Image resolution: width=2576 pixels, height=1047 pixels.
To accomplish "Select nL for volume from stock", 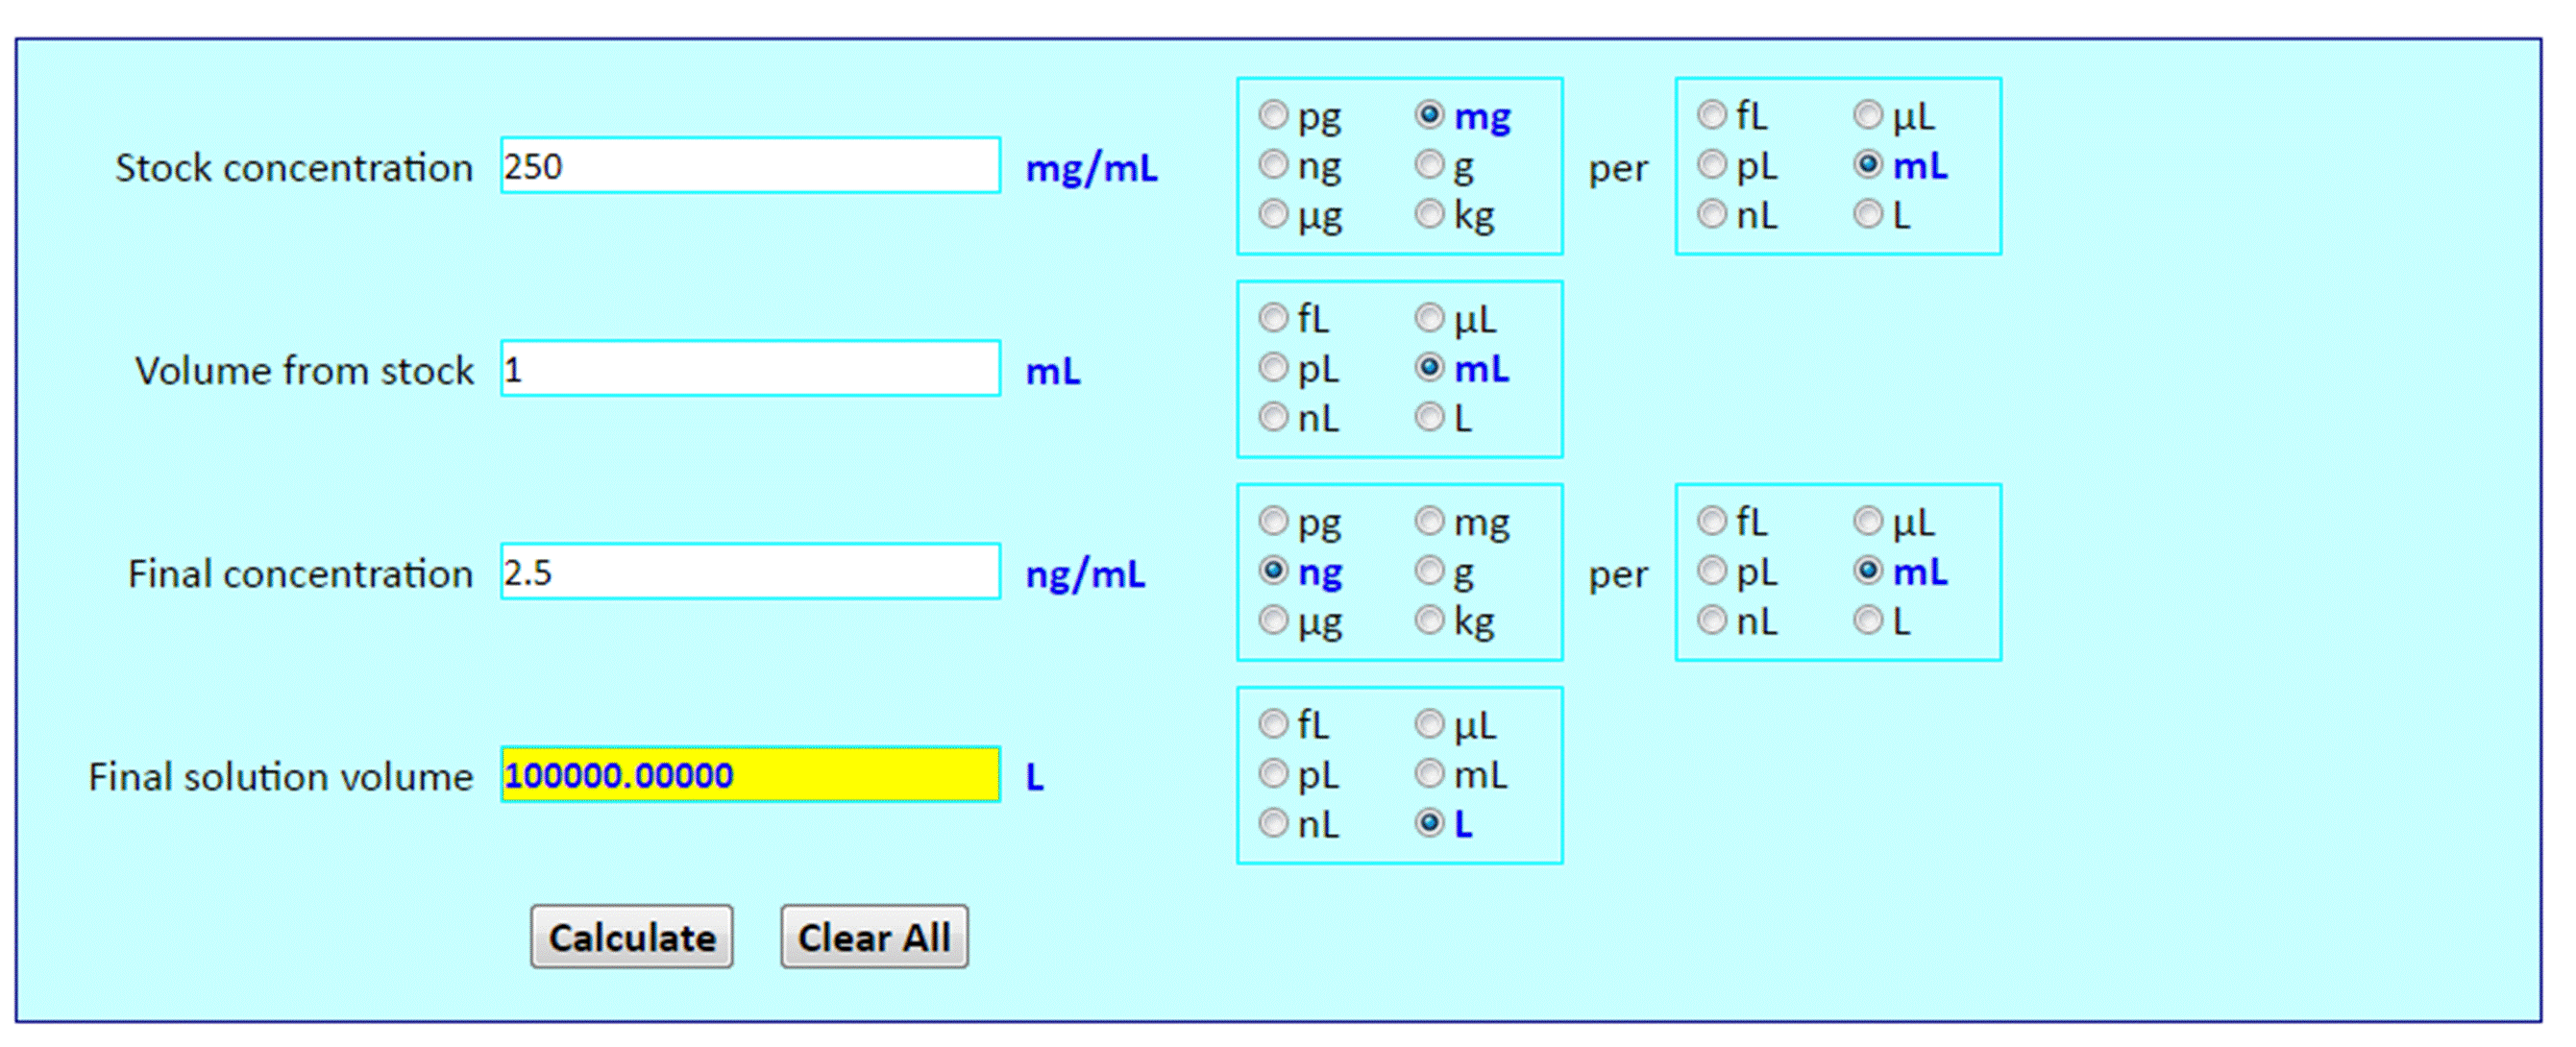I will tap(1273, 417).
